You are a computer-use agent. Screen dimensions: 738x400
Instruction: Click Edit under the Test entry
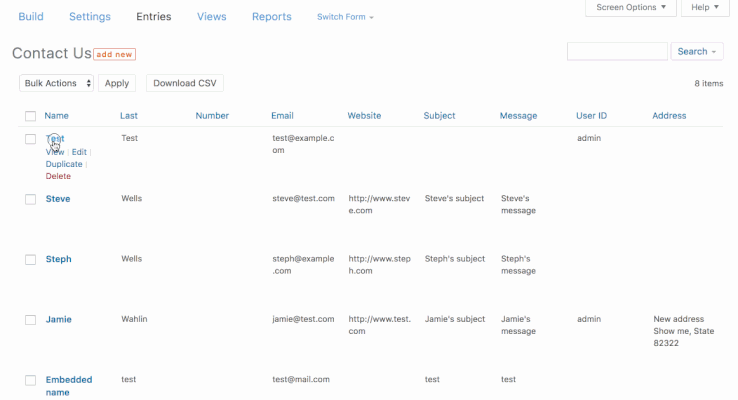point(79,152)
